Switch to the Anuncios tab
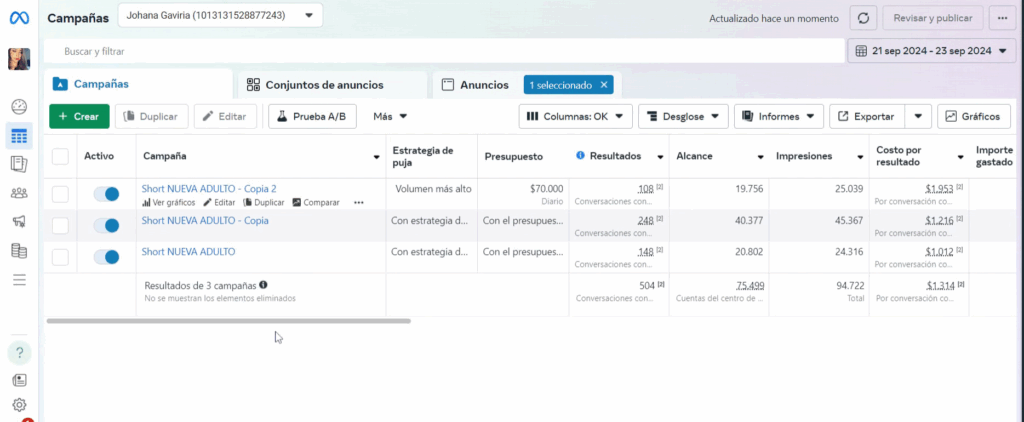Image resolution: width=1024 pixels, height=422 pixels. click(x=483, y=85)
